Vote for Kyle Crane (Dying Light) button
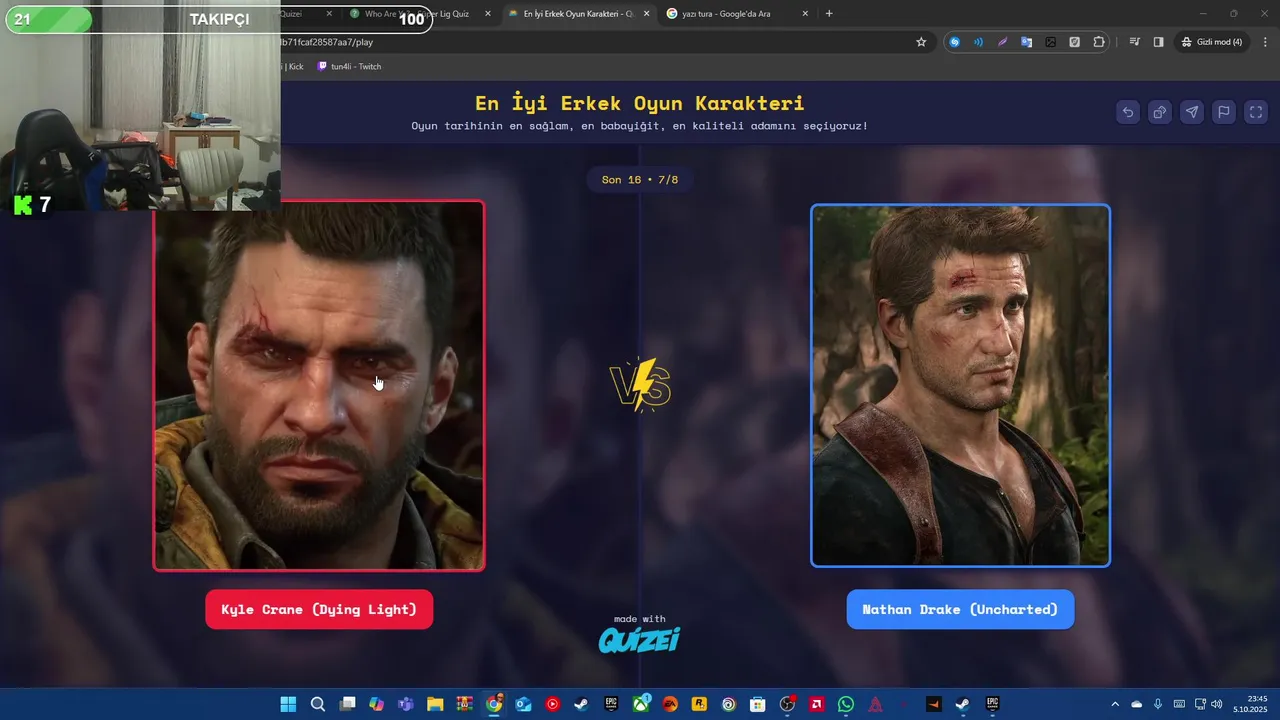The height and width of the screenshot is (720, 1280). pyautogui.click(x=319, y=609)
